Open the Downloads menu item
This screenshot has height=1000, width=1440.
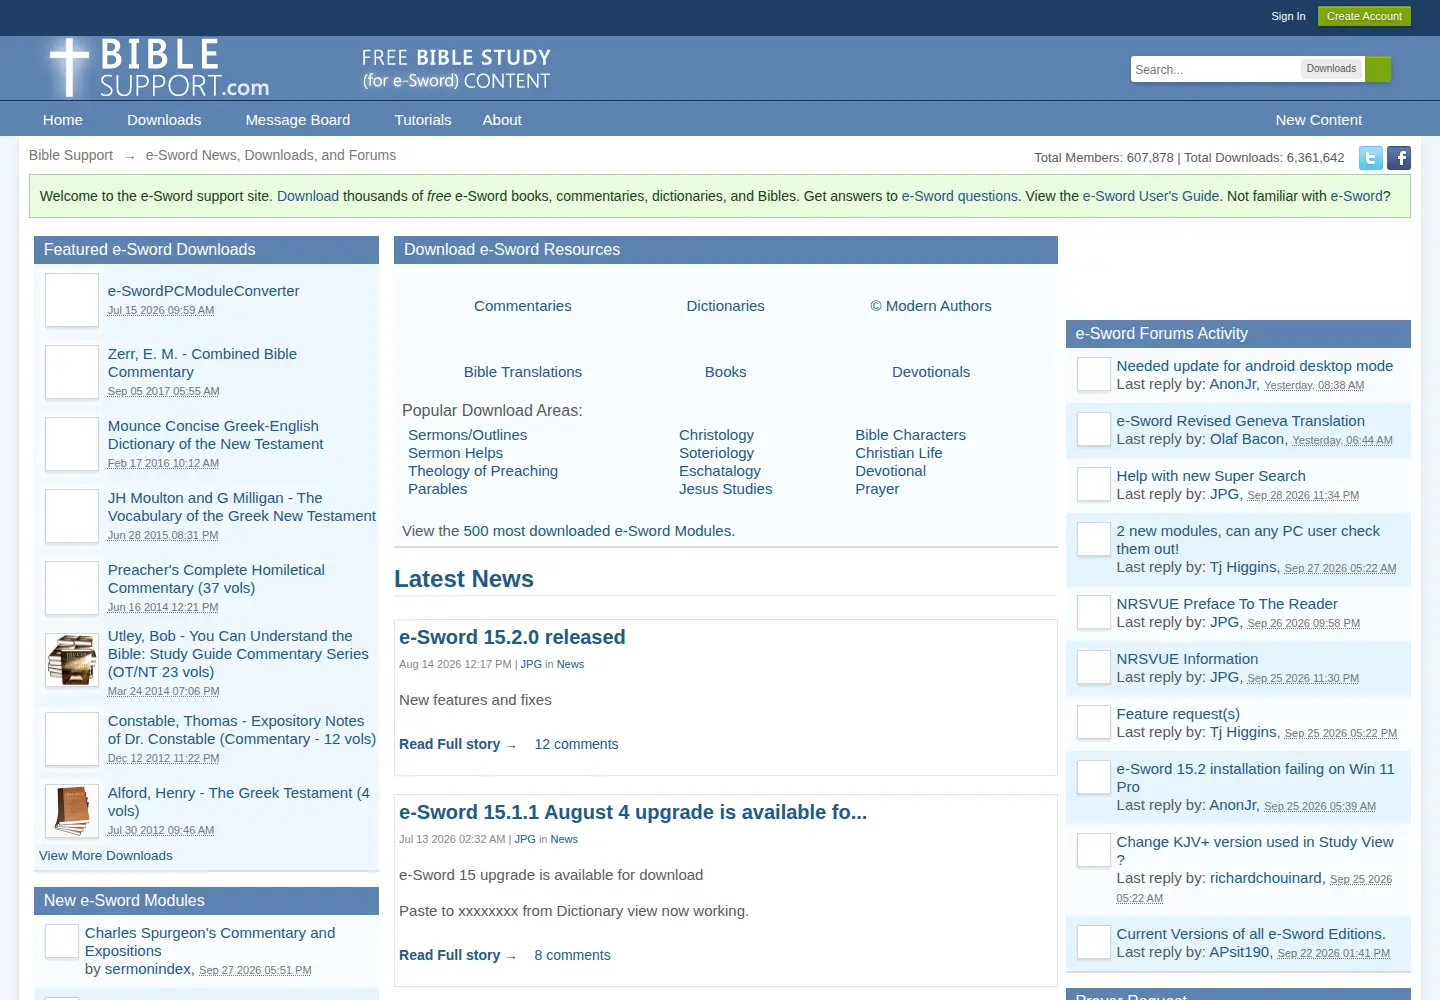pos(164,120)
